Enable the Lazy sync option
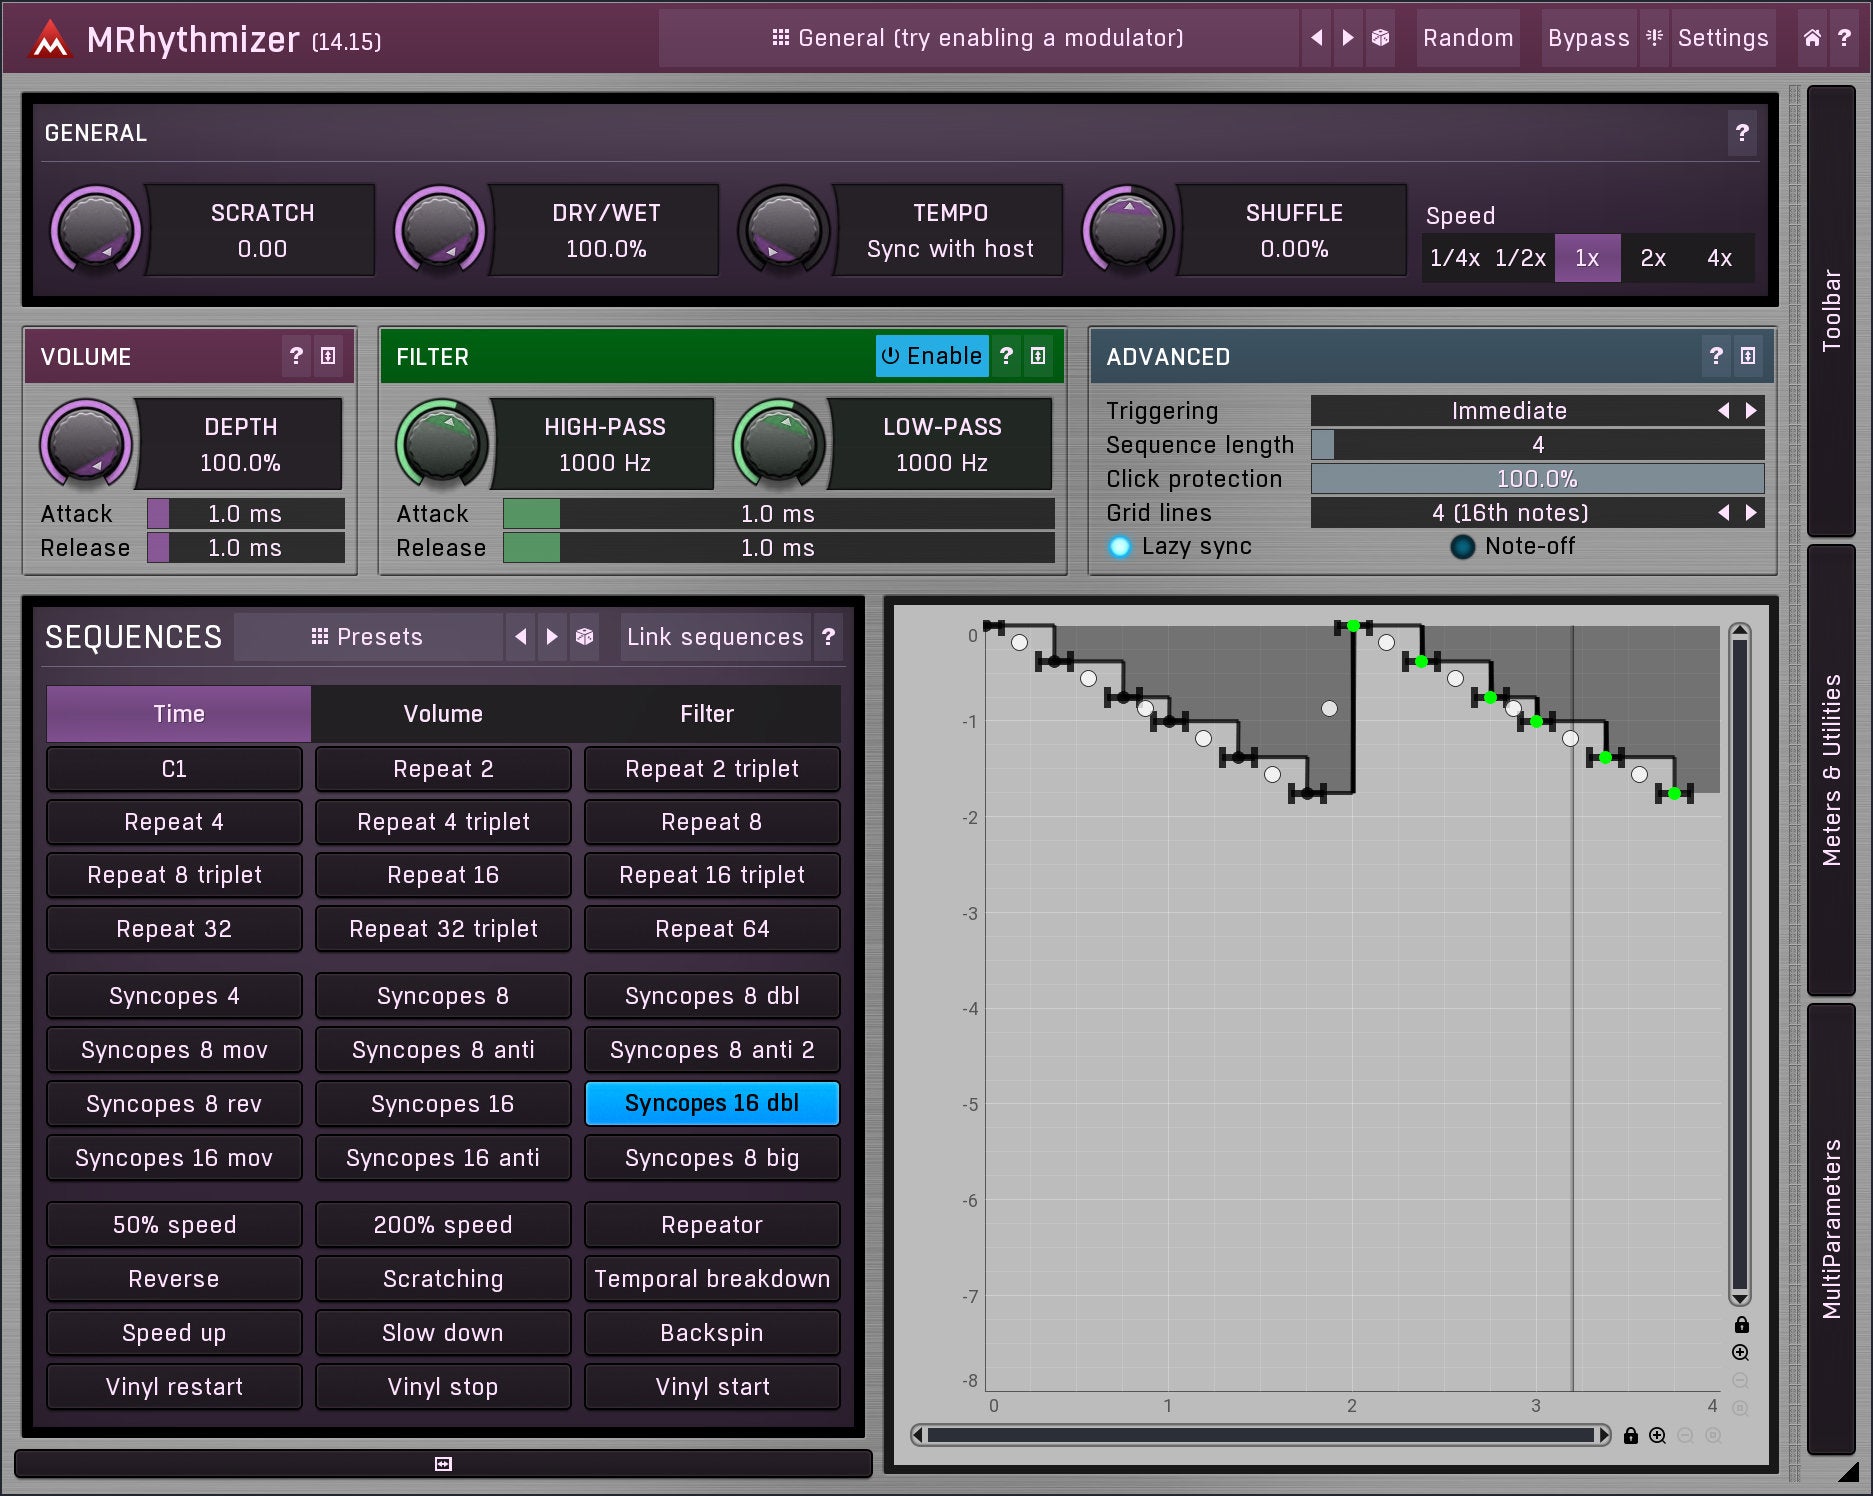The width and height of the screenshot is (1873, 1496). (x=1120, y=547)
